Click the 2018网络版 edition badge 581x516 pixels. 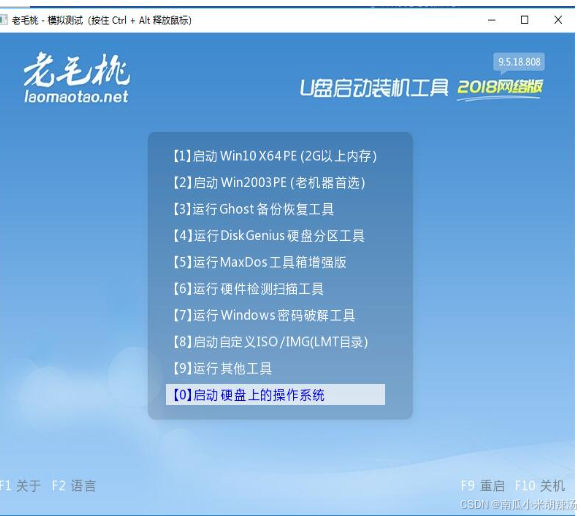[x=499, y=87]
